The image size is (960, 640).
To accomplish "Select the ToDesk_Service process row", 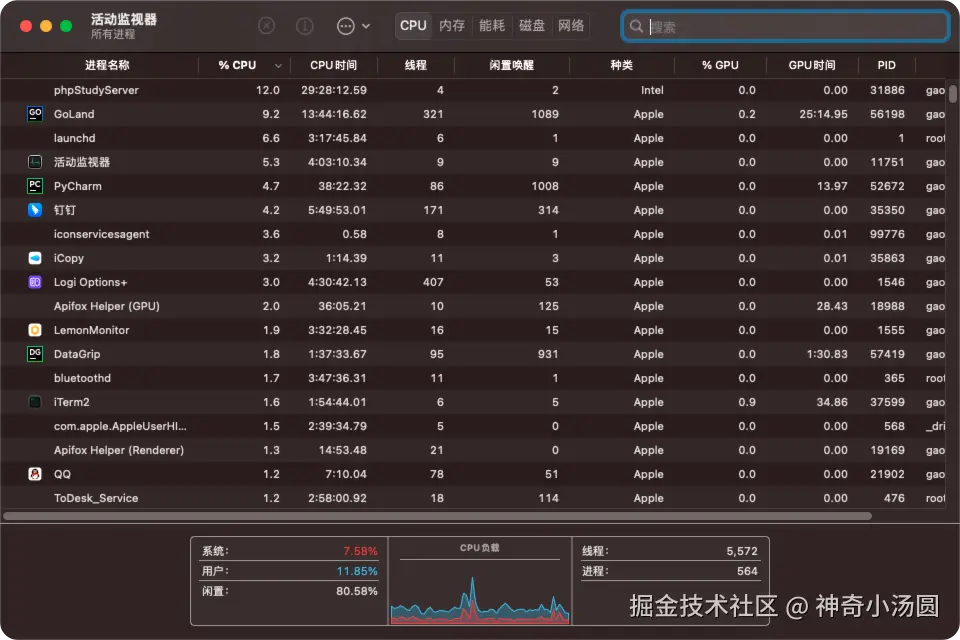I will (x=473, y=498).
